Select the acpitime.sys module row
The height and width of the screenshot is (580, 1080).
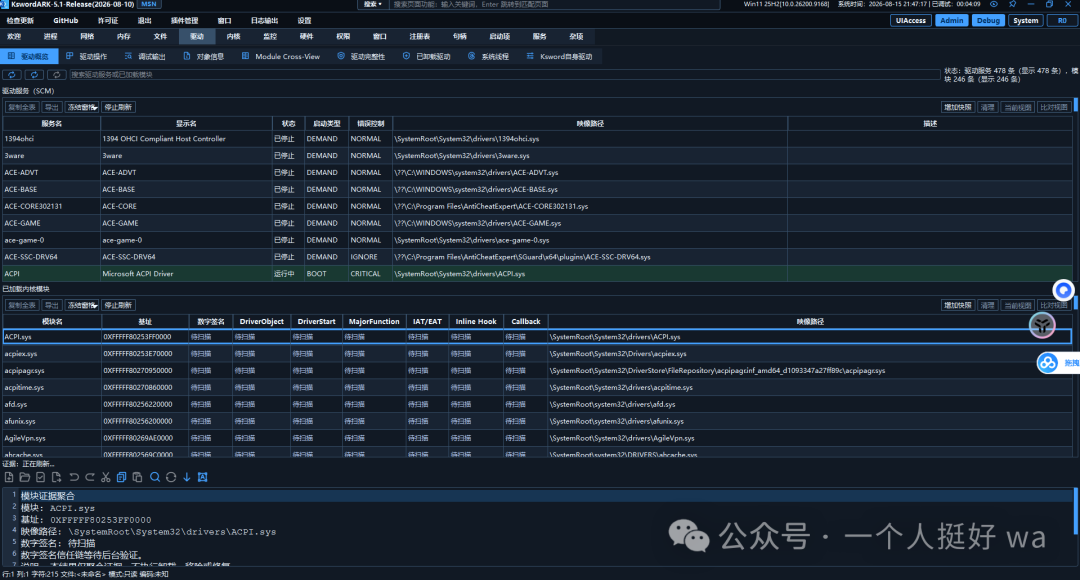[537, 387]
